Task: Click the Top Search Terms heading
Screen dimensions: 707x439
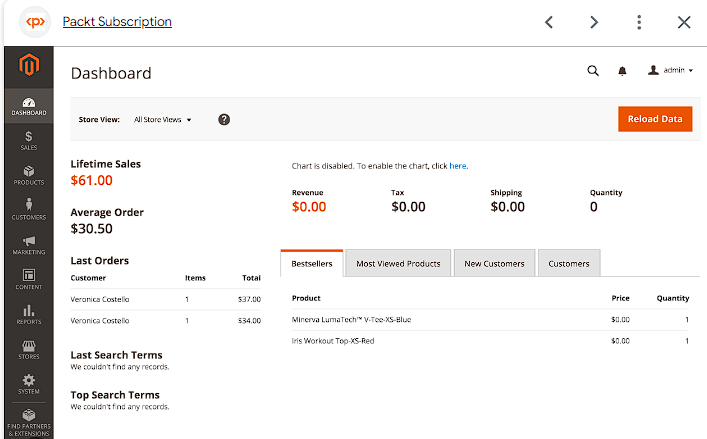Action: (x=115, y=395)
